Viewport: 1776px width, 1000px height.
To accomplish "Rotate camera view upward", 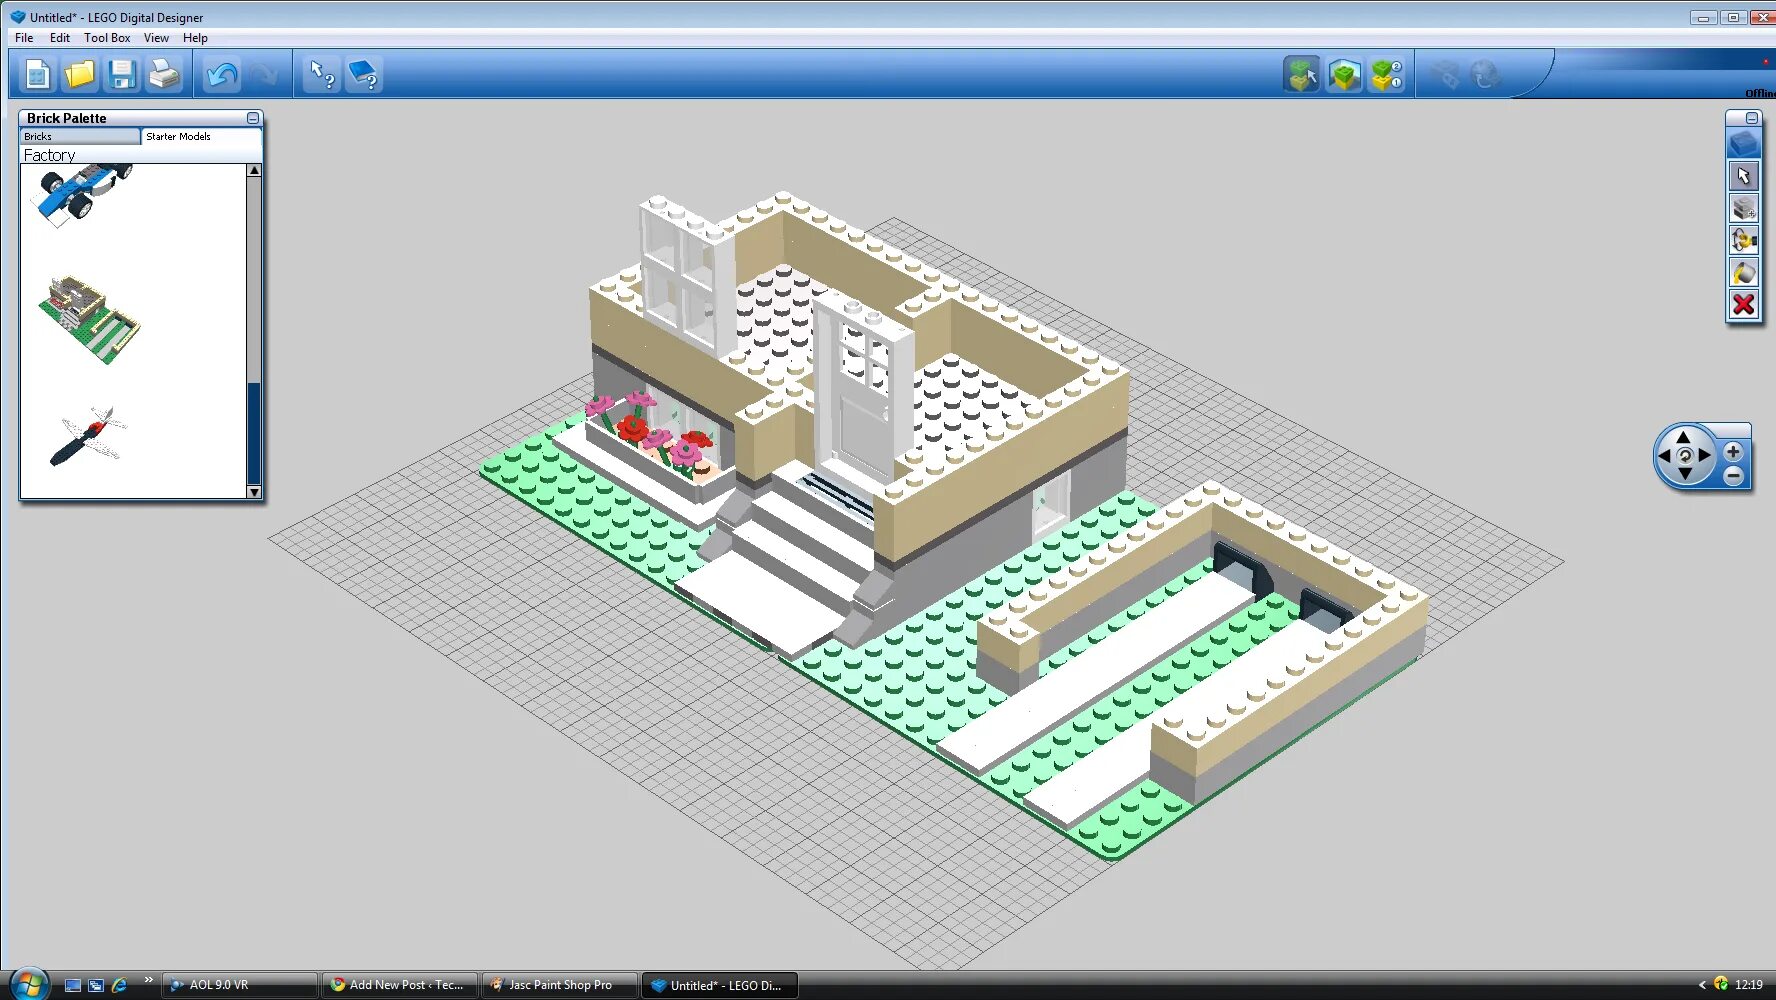I will (1684, 437).
